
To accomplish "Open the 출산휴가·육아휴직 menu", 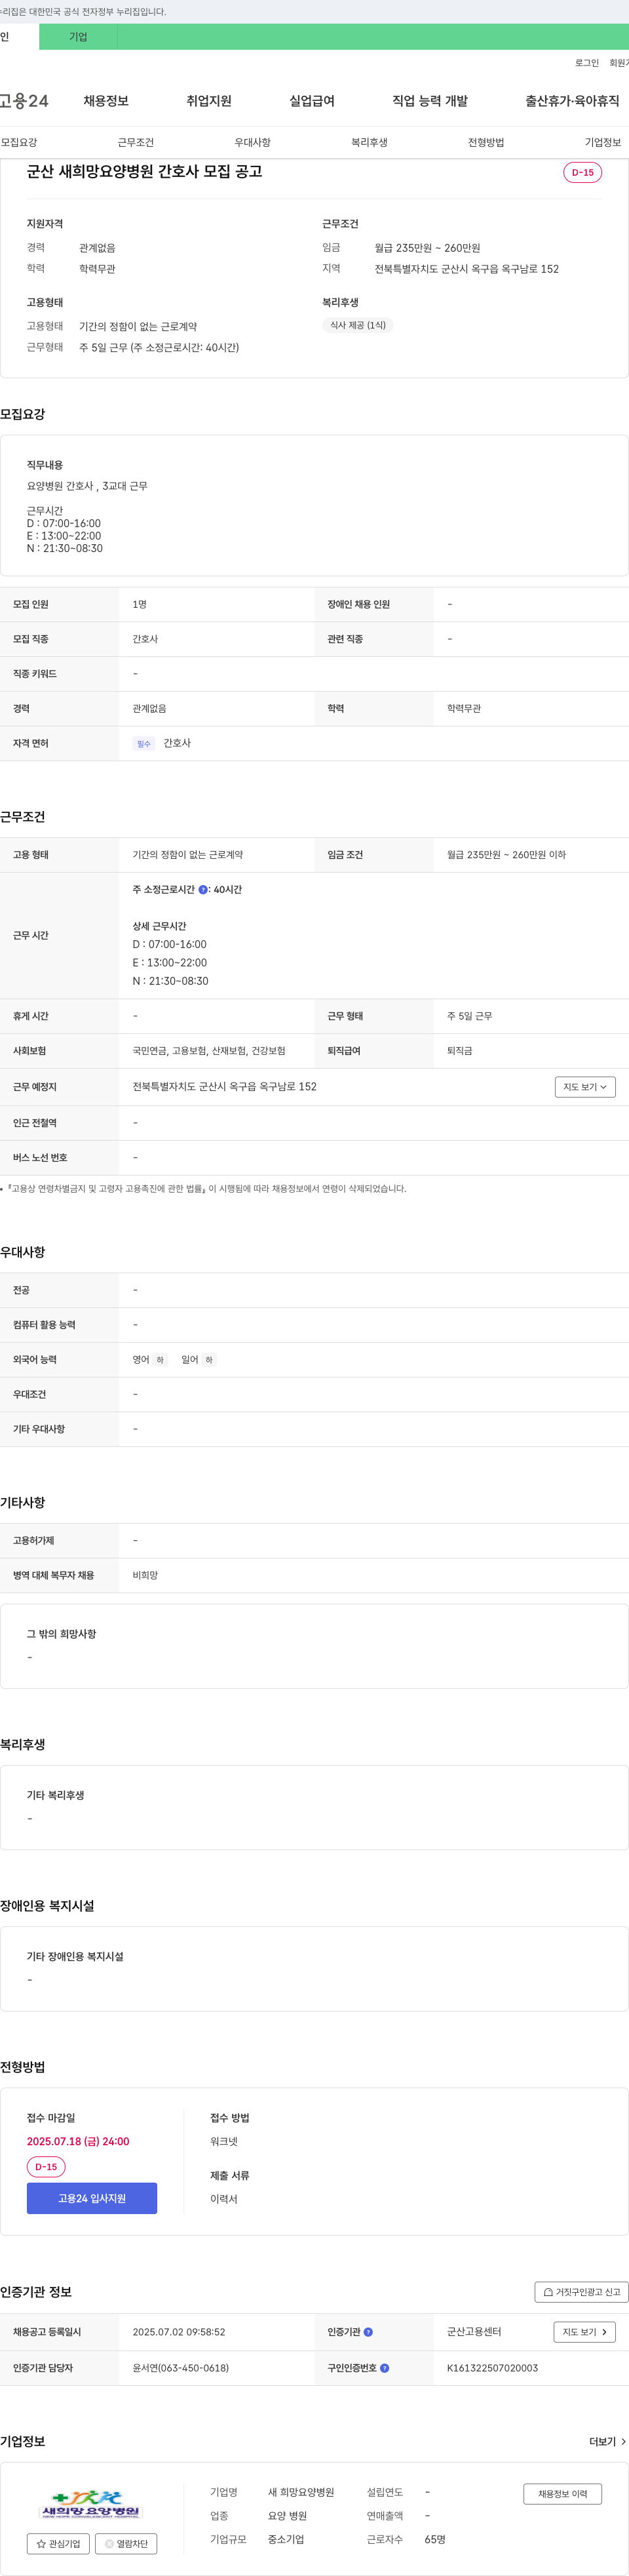I will tap(572, 101).
